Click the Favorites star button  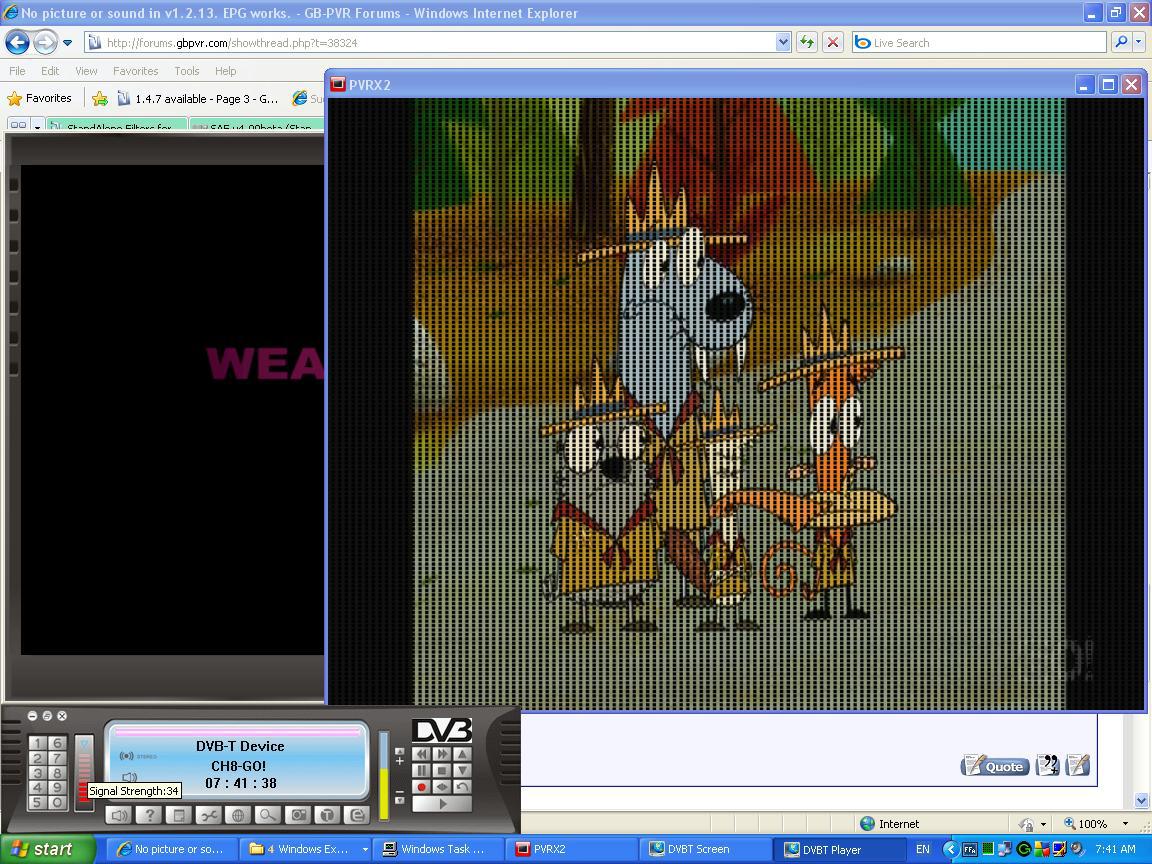click(40, 98)
